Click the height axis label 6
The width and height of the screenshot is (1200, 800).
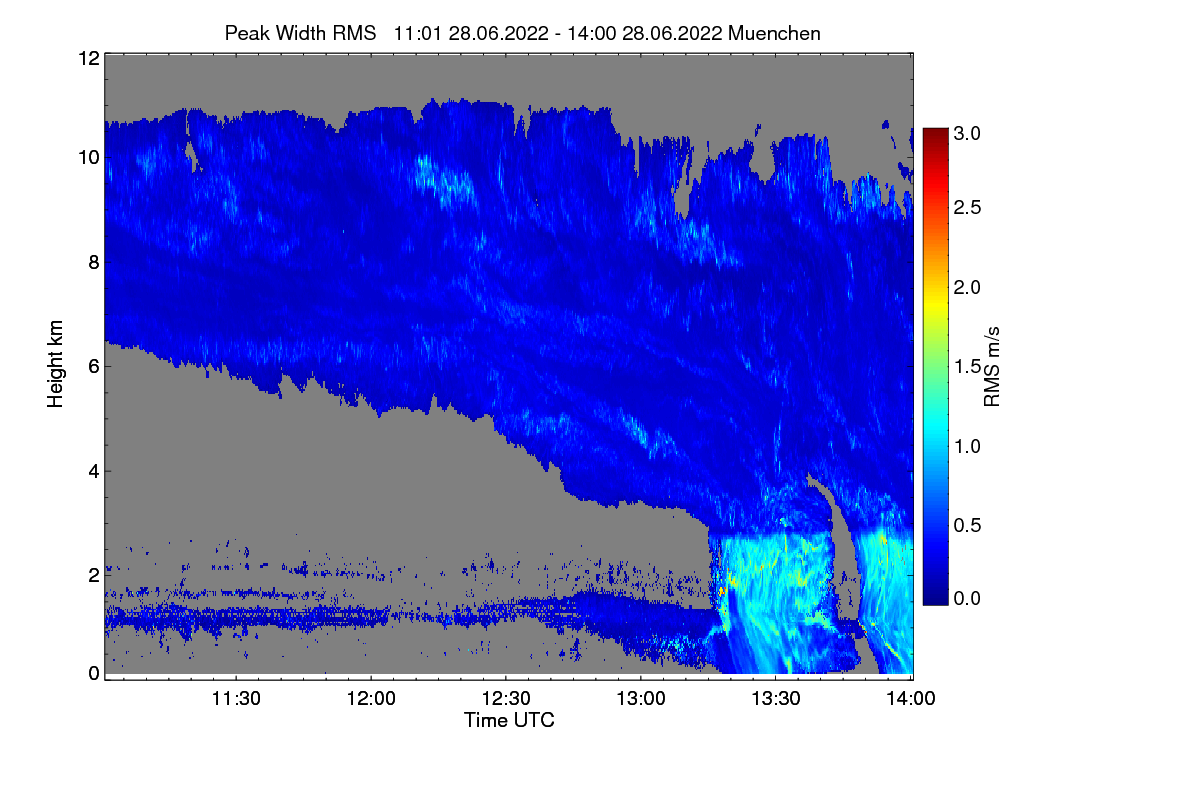(x=93, y=366)
